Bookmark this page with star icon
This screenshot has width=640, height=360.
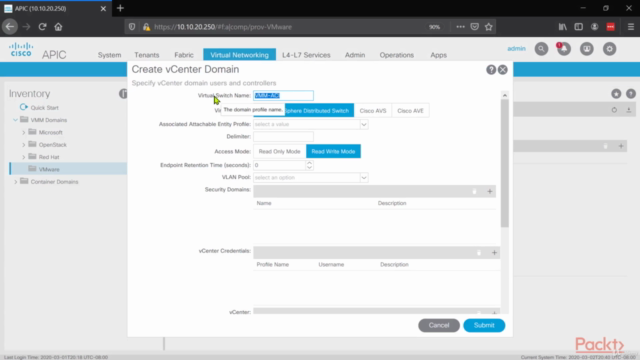tap(489, 27)
